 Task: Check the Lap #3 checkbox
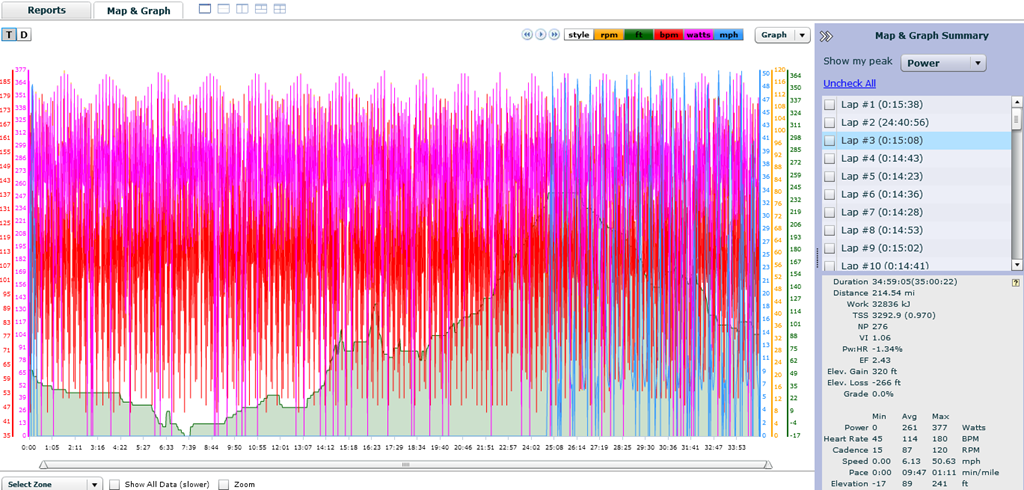pos(829,140)
